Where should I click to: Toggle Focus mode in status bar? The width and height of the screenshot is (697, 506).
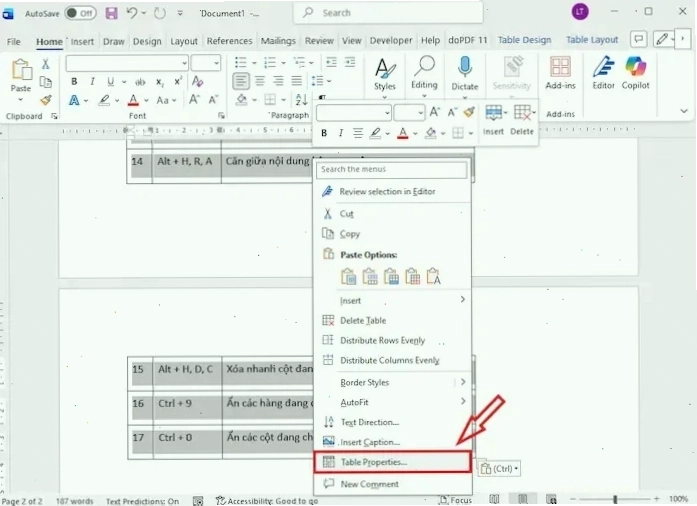[x=455, y=500]
